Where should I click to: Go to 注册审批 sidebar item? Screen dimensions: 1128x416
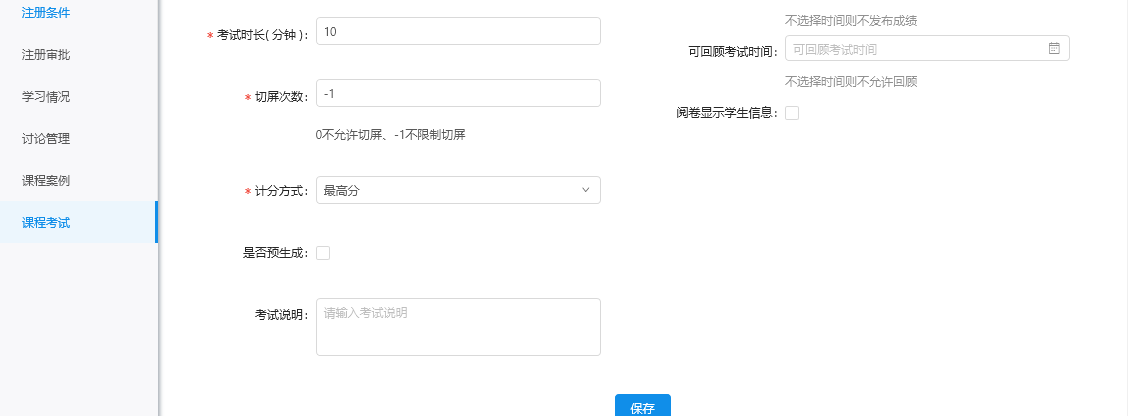pos(46,55)
